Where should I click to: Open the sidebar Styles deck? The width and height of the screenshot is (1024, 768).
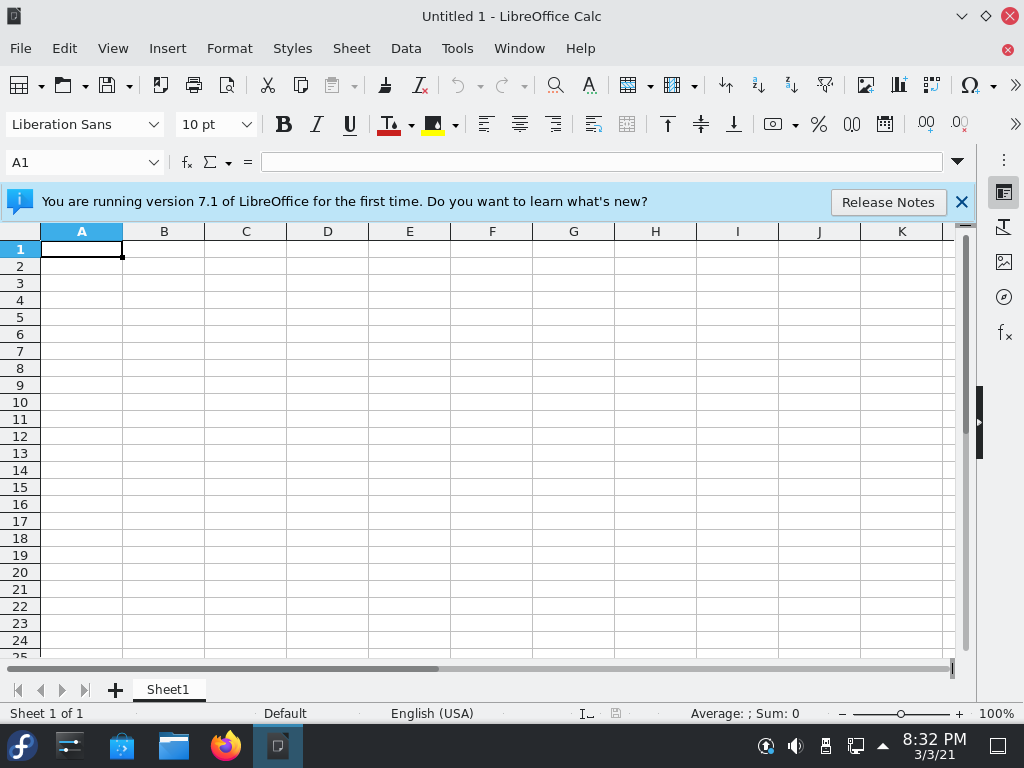[x=1004, y=227]
